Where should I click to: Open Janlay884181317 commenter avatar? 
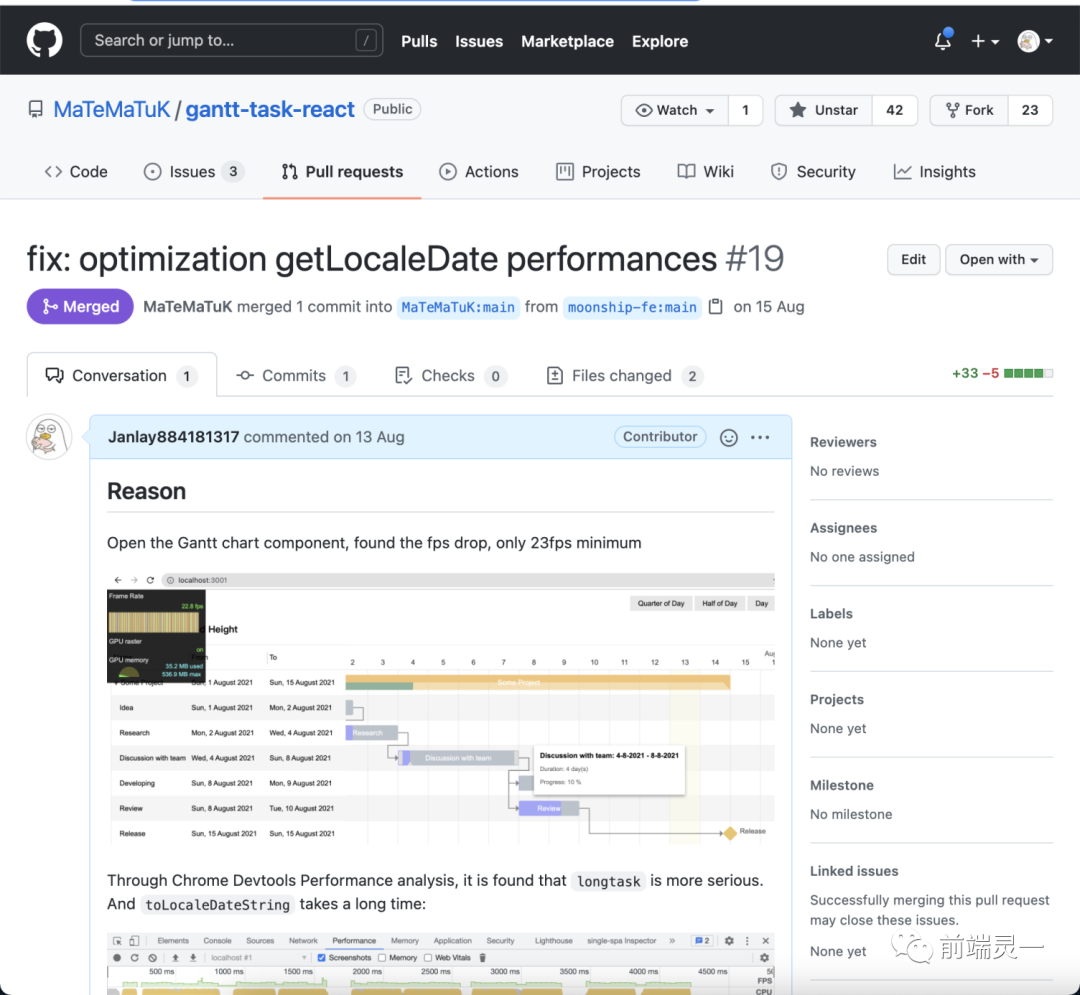pos(49,437)
